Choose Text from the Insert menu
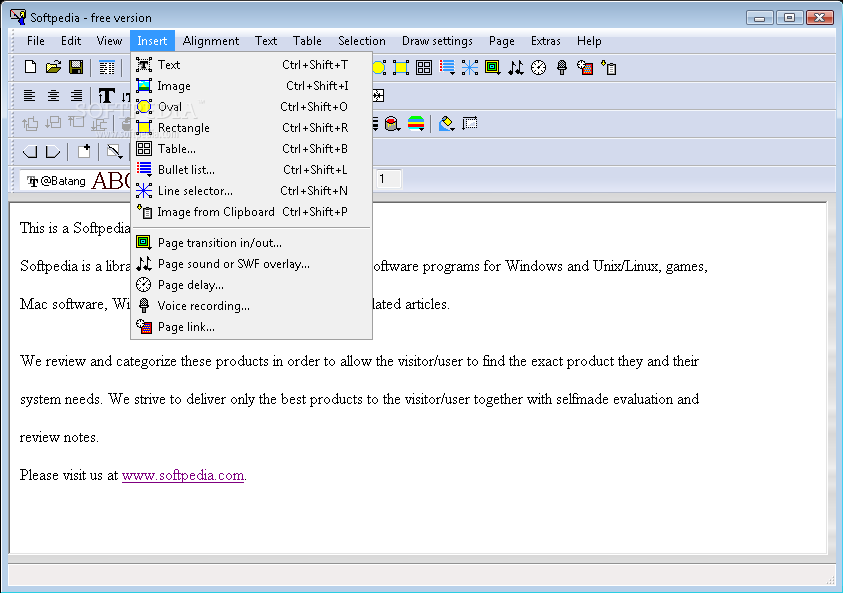 point(251,65)
